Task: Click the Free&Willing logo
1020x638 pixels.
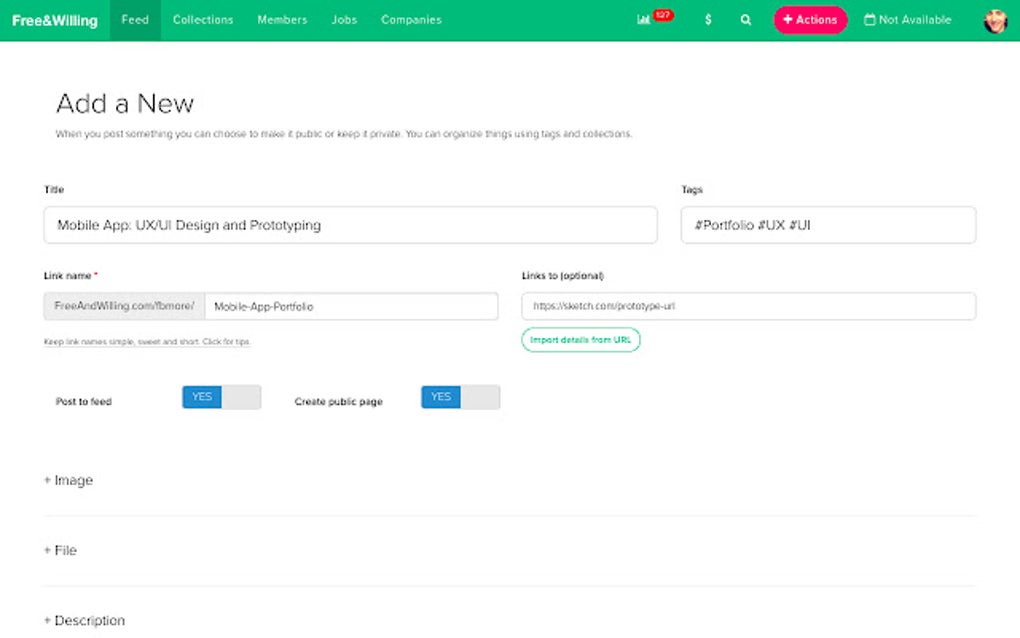Action: click(x=55, y=20)
